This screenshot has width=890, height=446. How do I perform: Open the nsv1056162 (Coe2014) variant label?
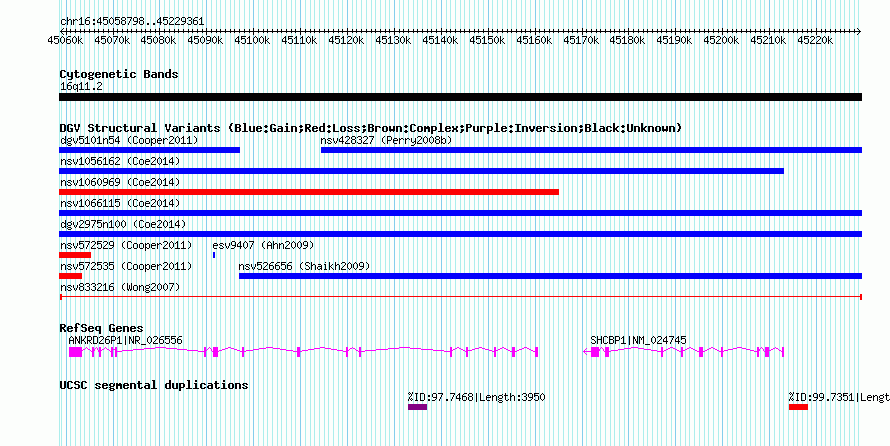[120, 161]
